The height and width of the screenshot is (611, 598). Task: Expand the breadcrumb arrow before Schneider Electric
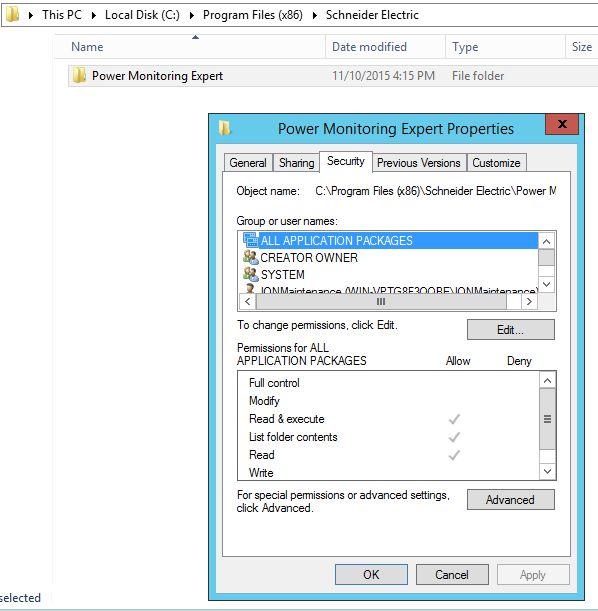(x=314, y=15)
